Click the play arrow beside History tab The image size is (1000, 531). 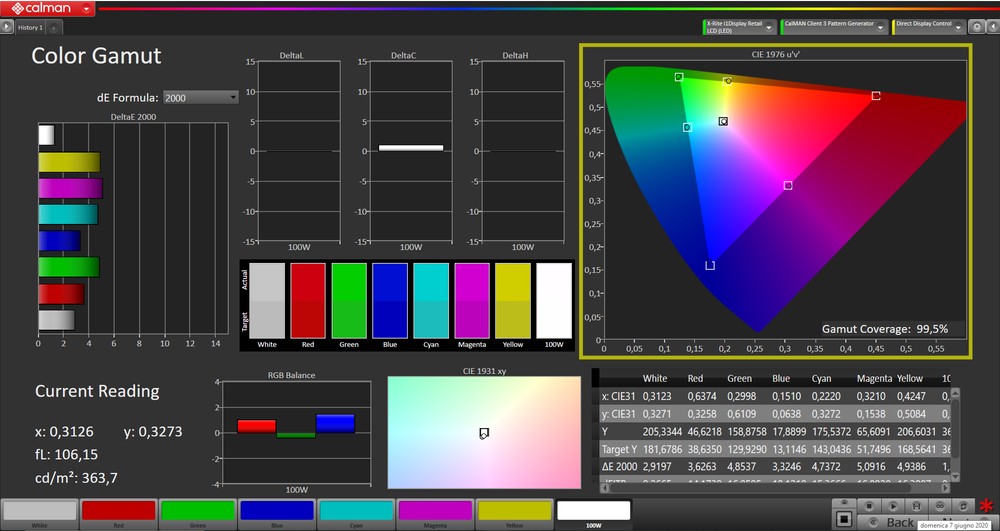point(7,28)
